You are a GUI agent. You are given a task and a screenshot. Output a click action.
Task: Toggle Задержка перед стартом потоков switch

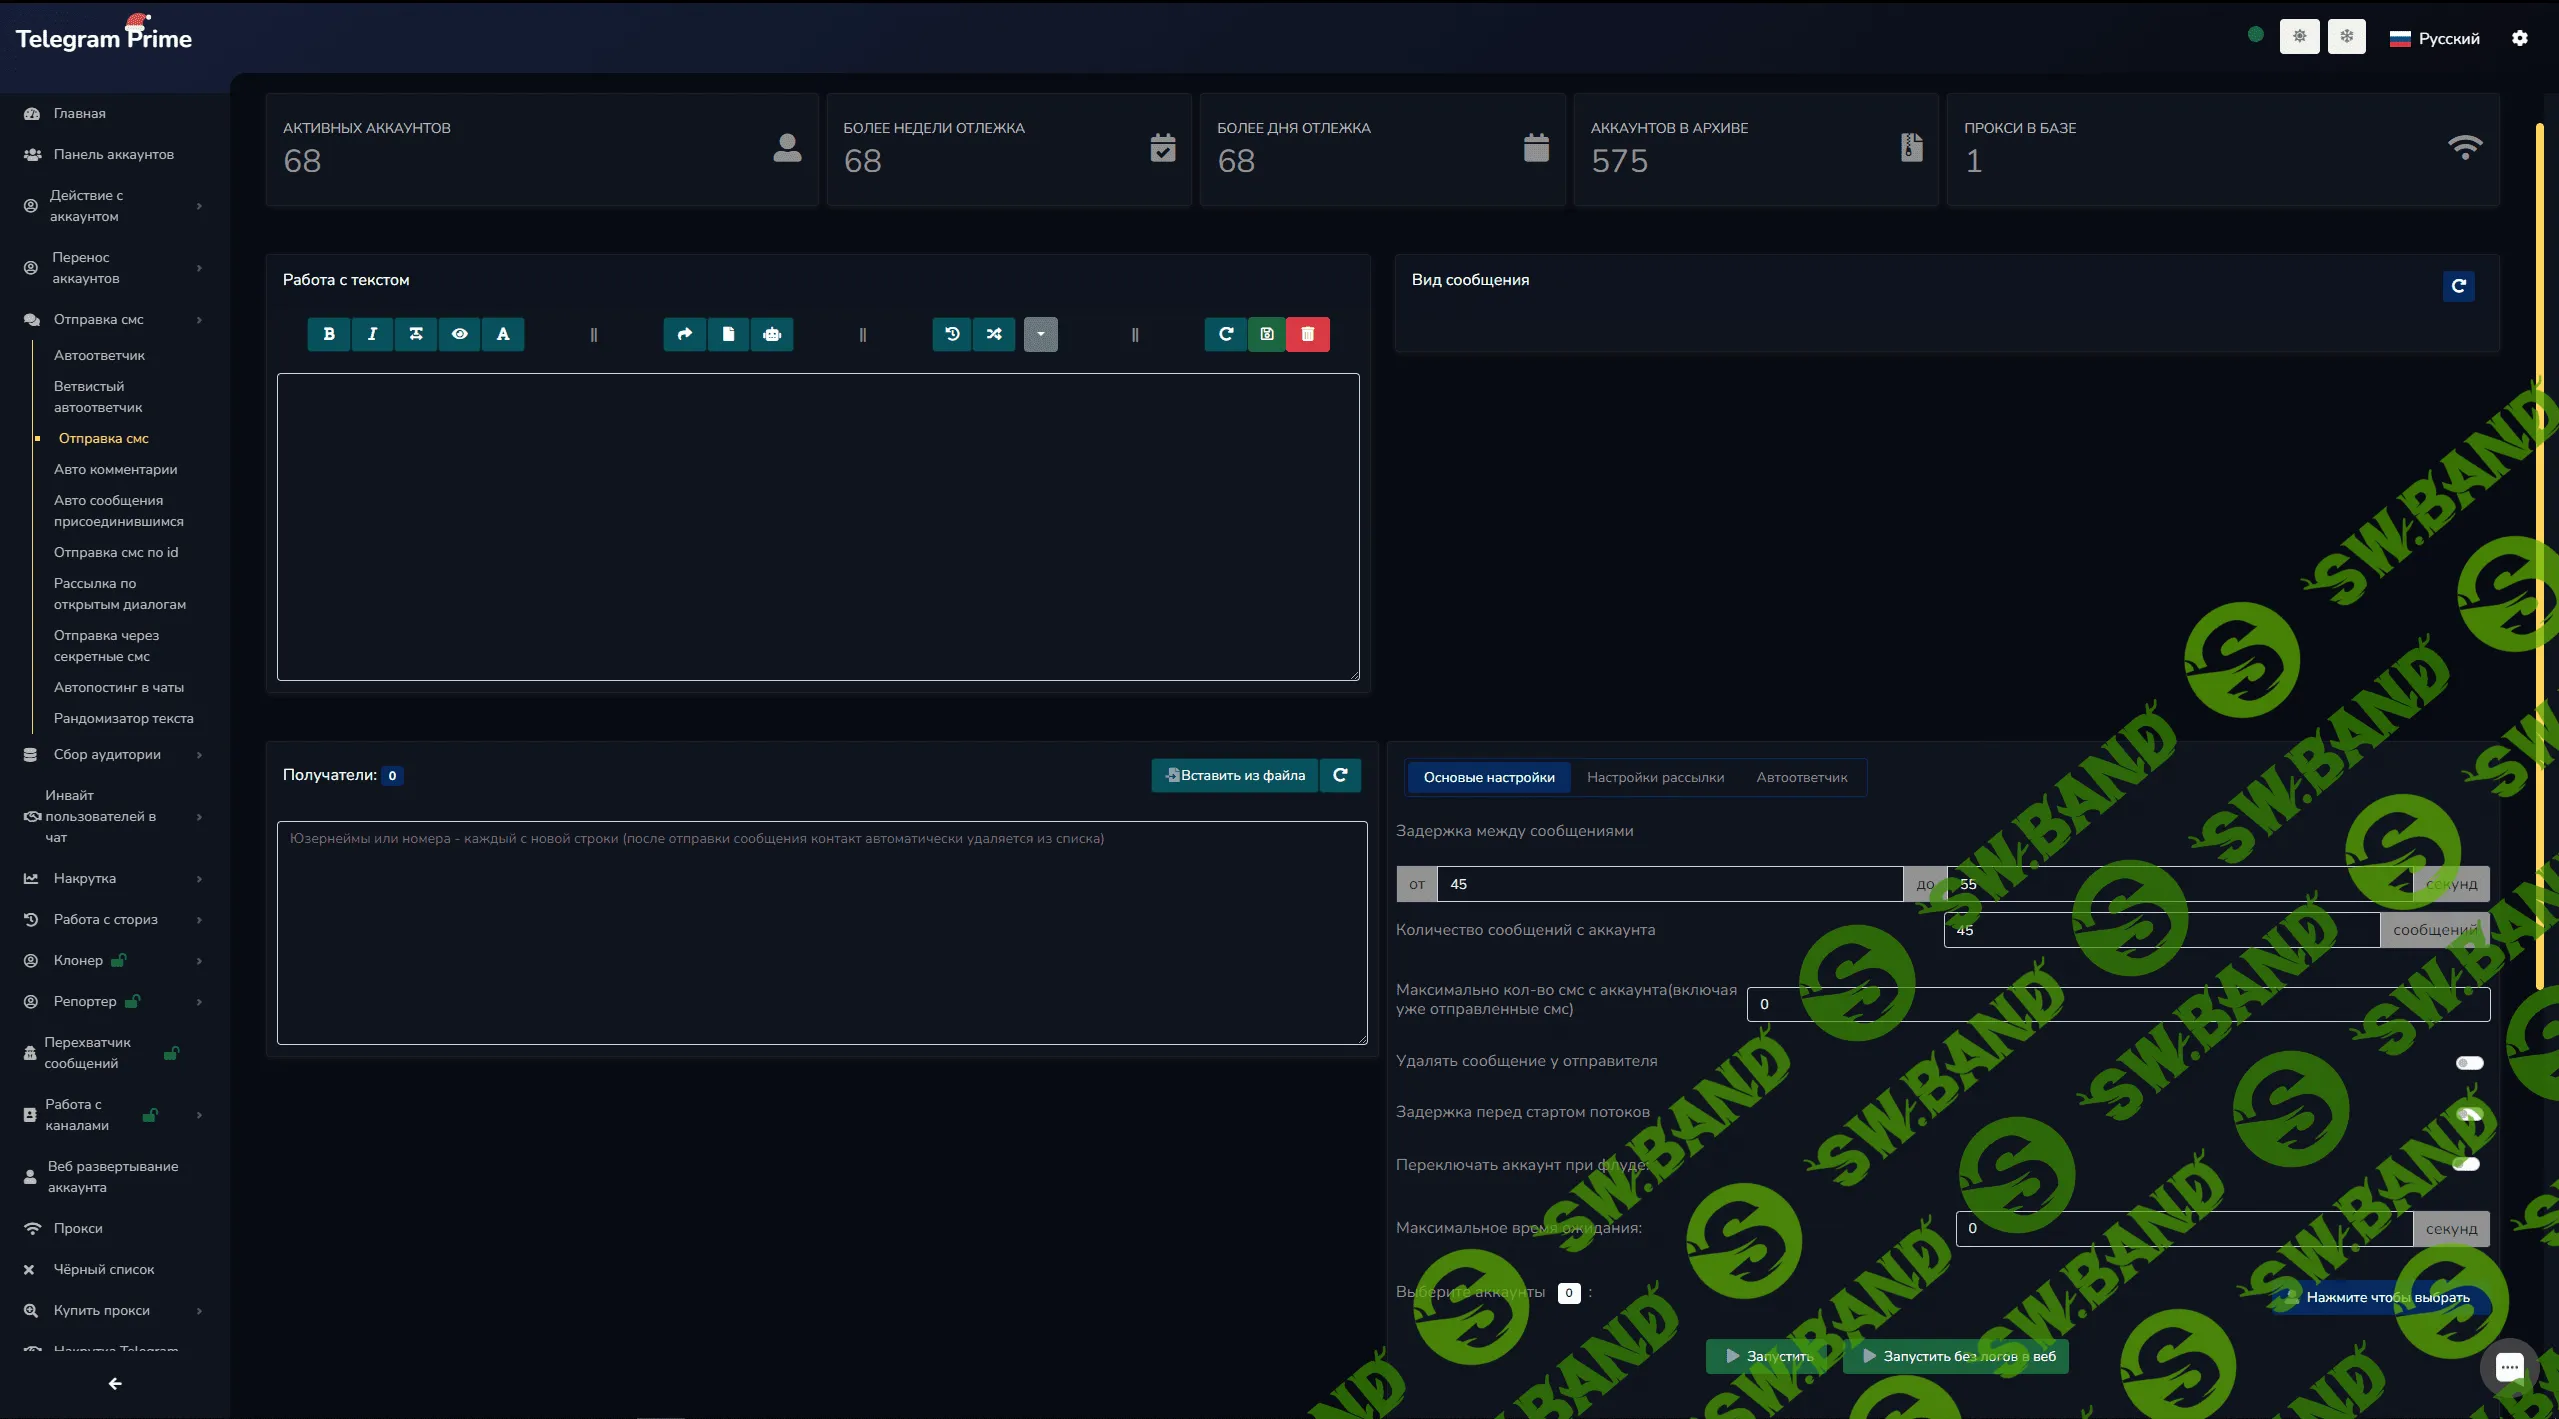pyautogui.click(x=2469, y=1113)
